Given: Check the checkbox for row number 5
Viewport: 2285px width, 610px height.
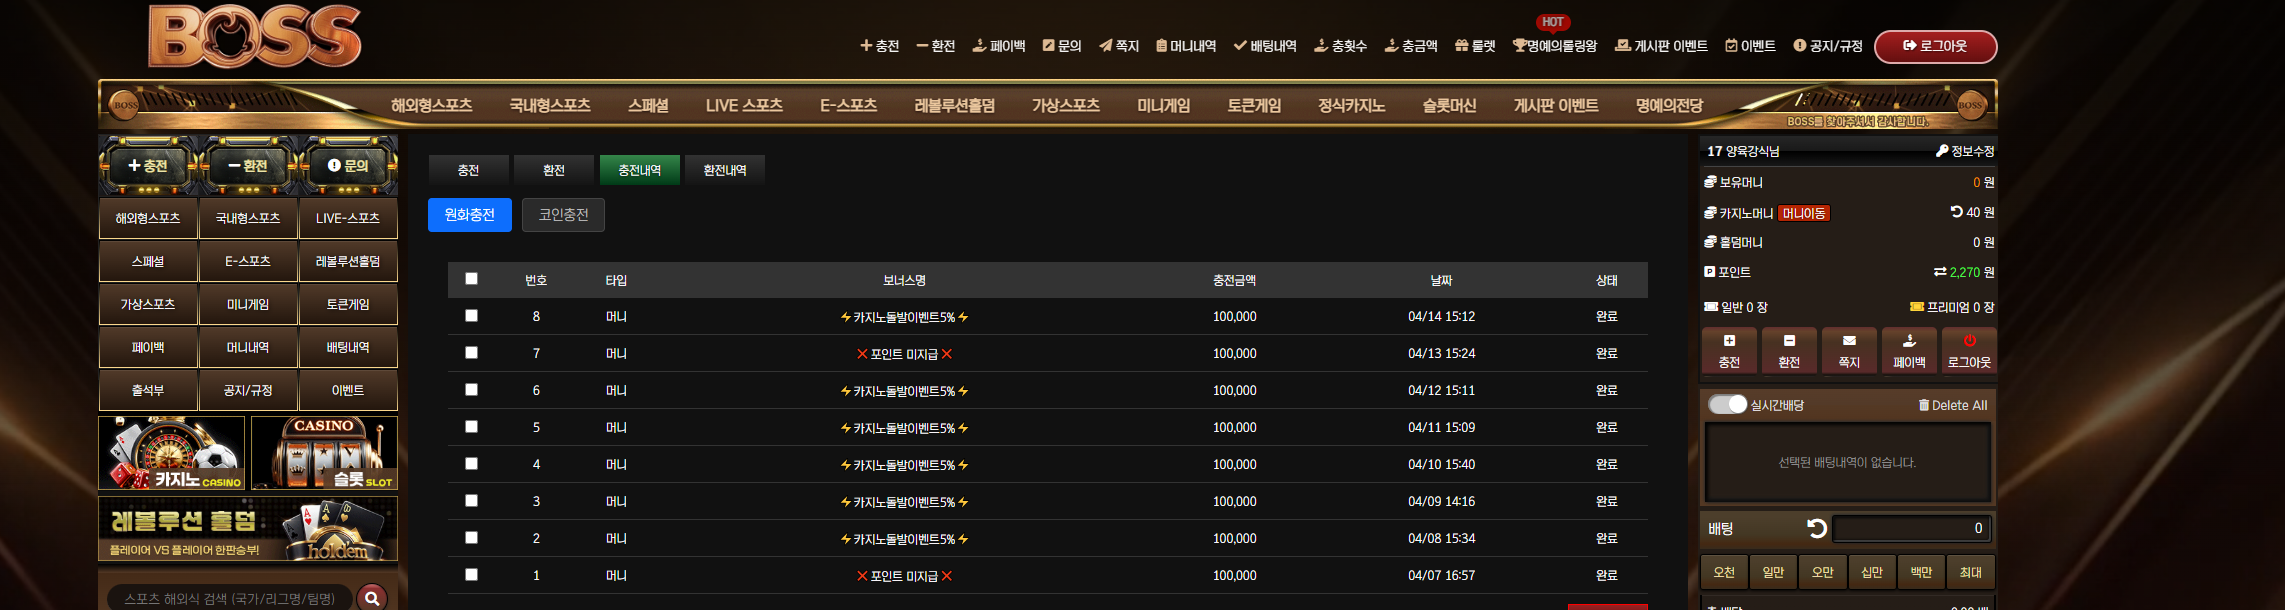Looking at the screenshot, I should (471, 427).
